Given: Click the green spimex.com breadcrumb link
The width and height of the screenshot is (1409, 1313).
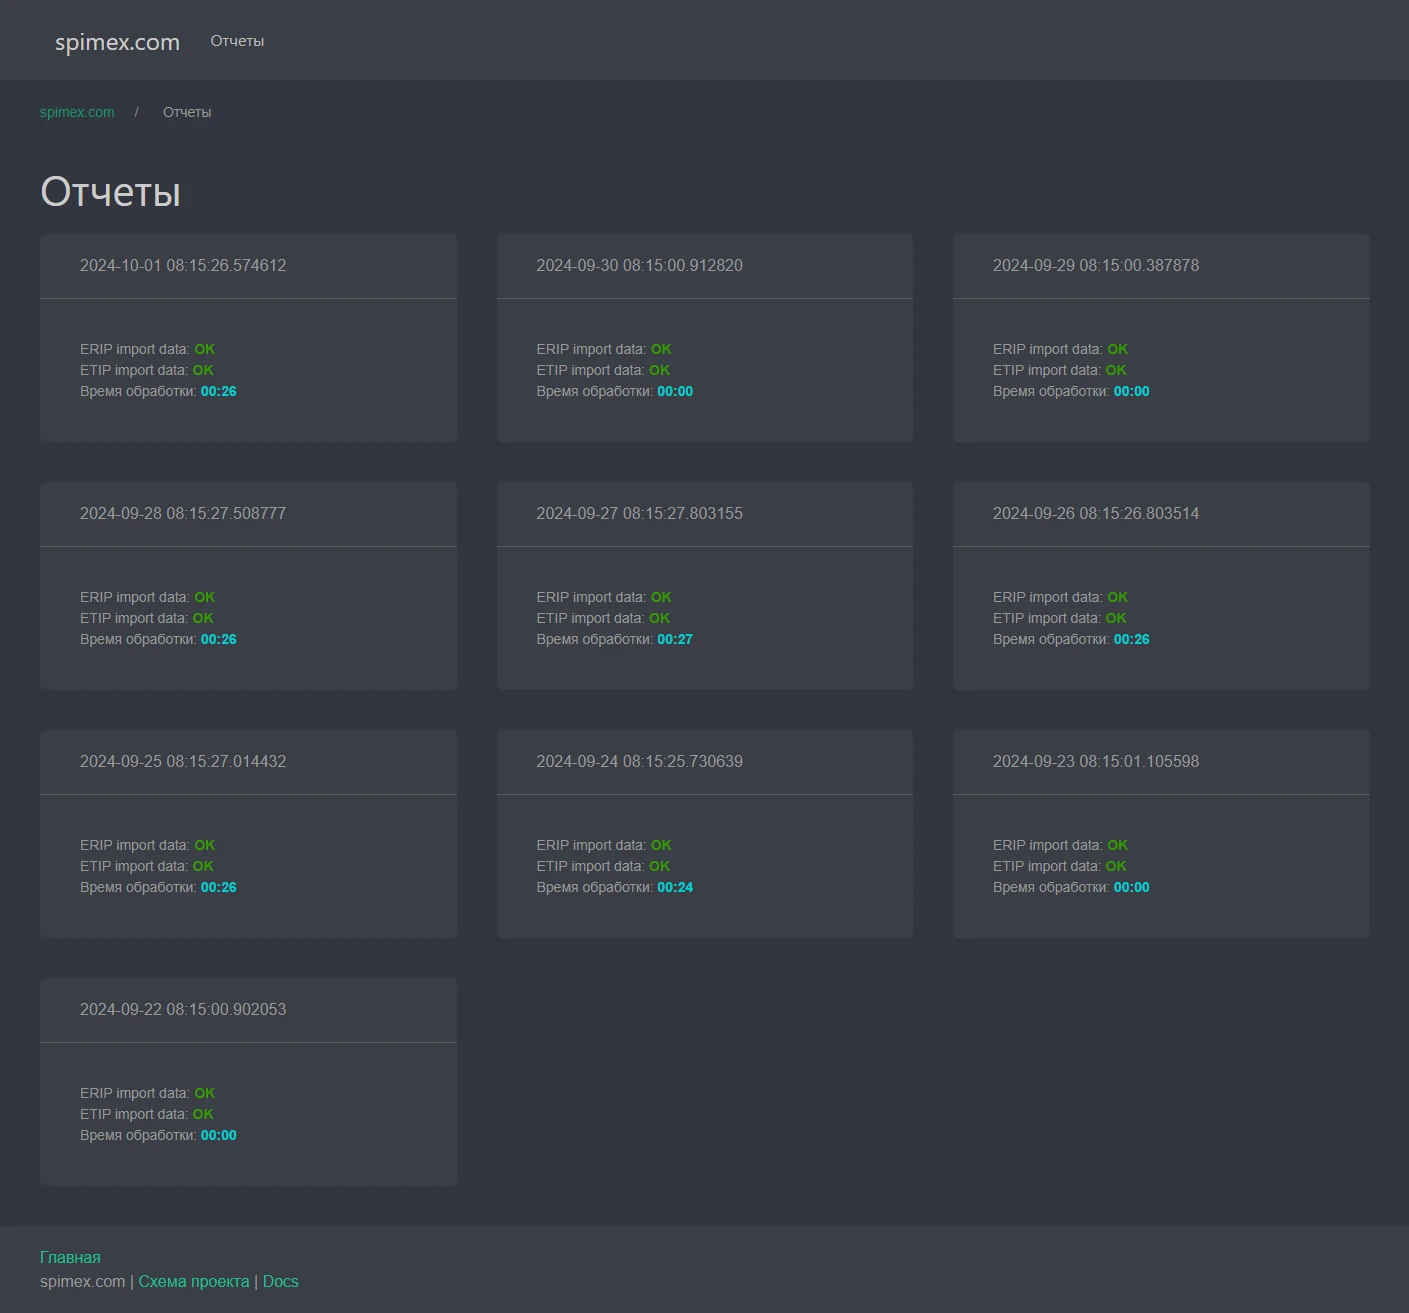Looking at the screenshot, I should (77, 112).
